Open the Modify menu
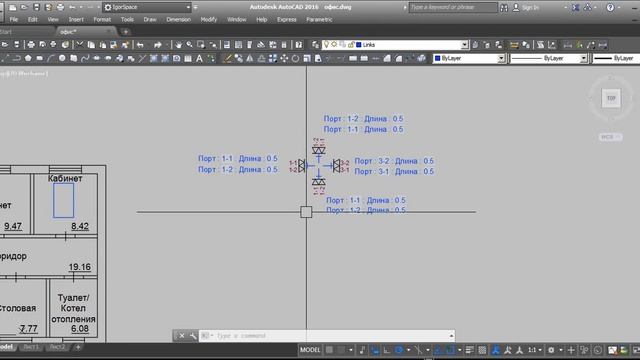 click(x=209, y=19)
